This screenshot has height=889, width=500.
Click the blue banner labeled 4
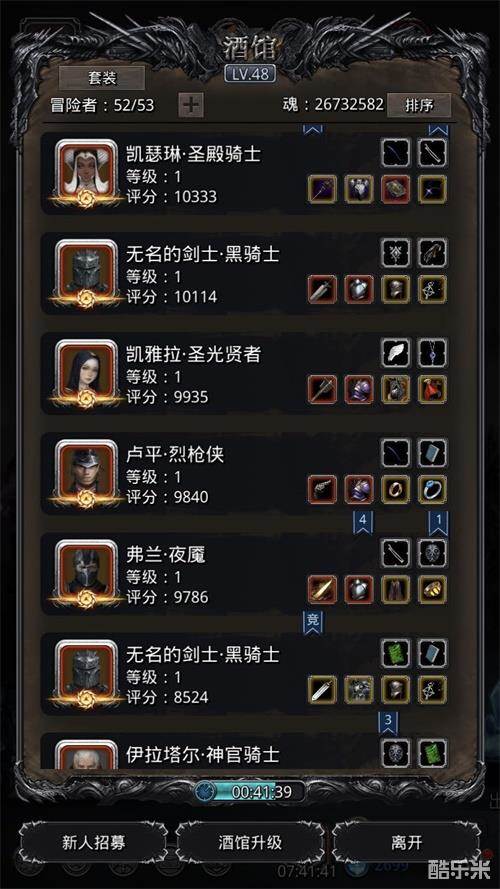coord(363,522)
